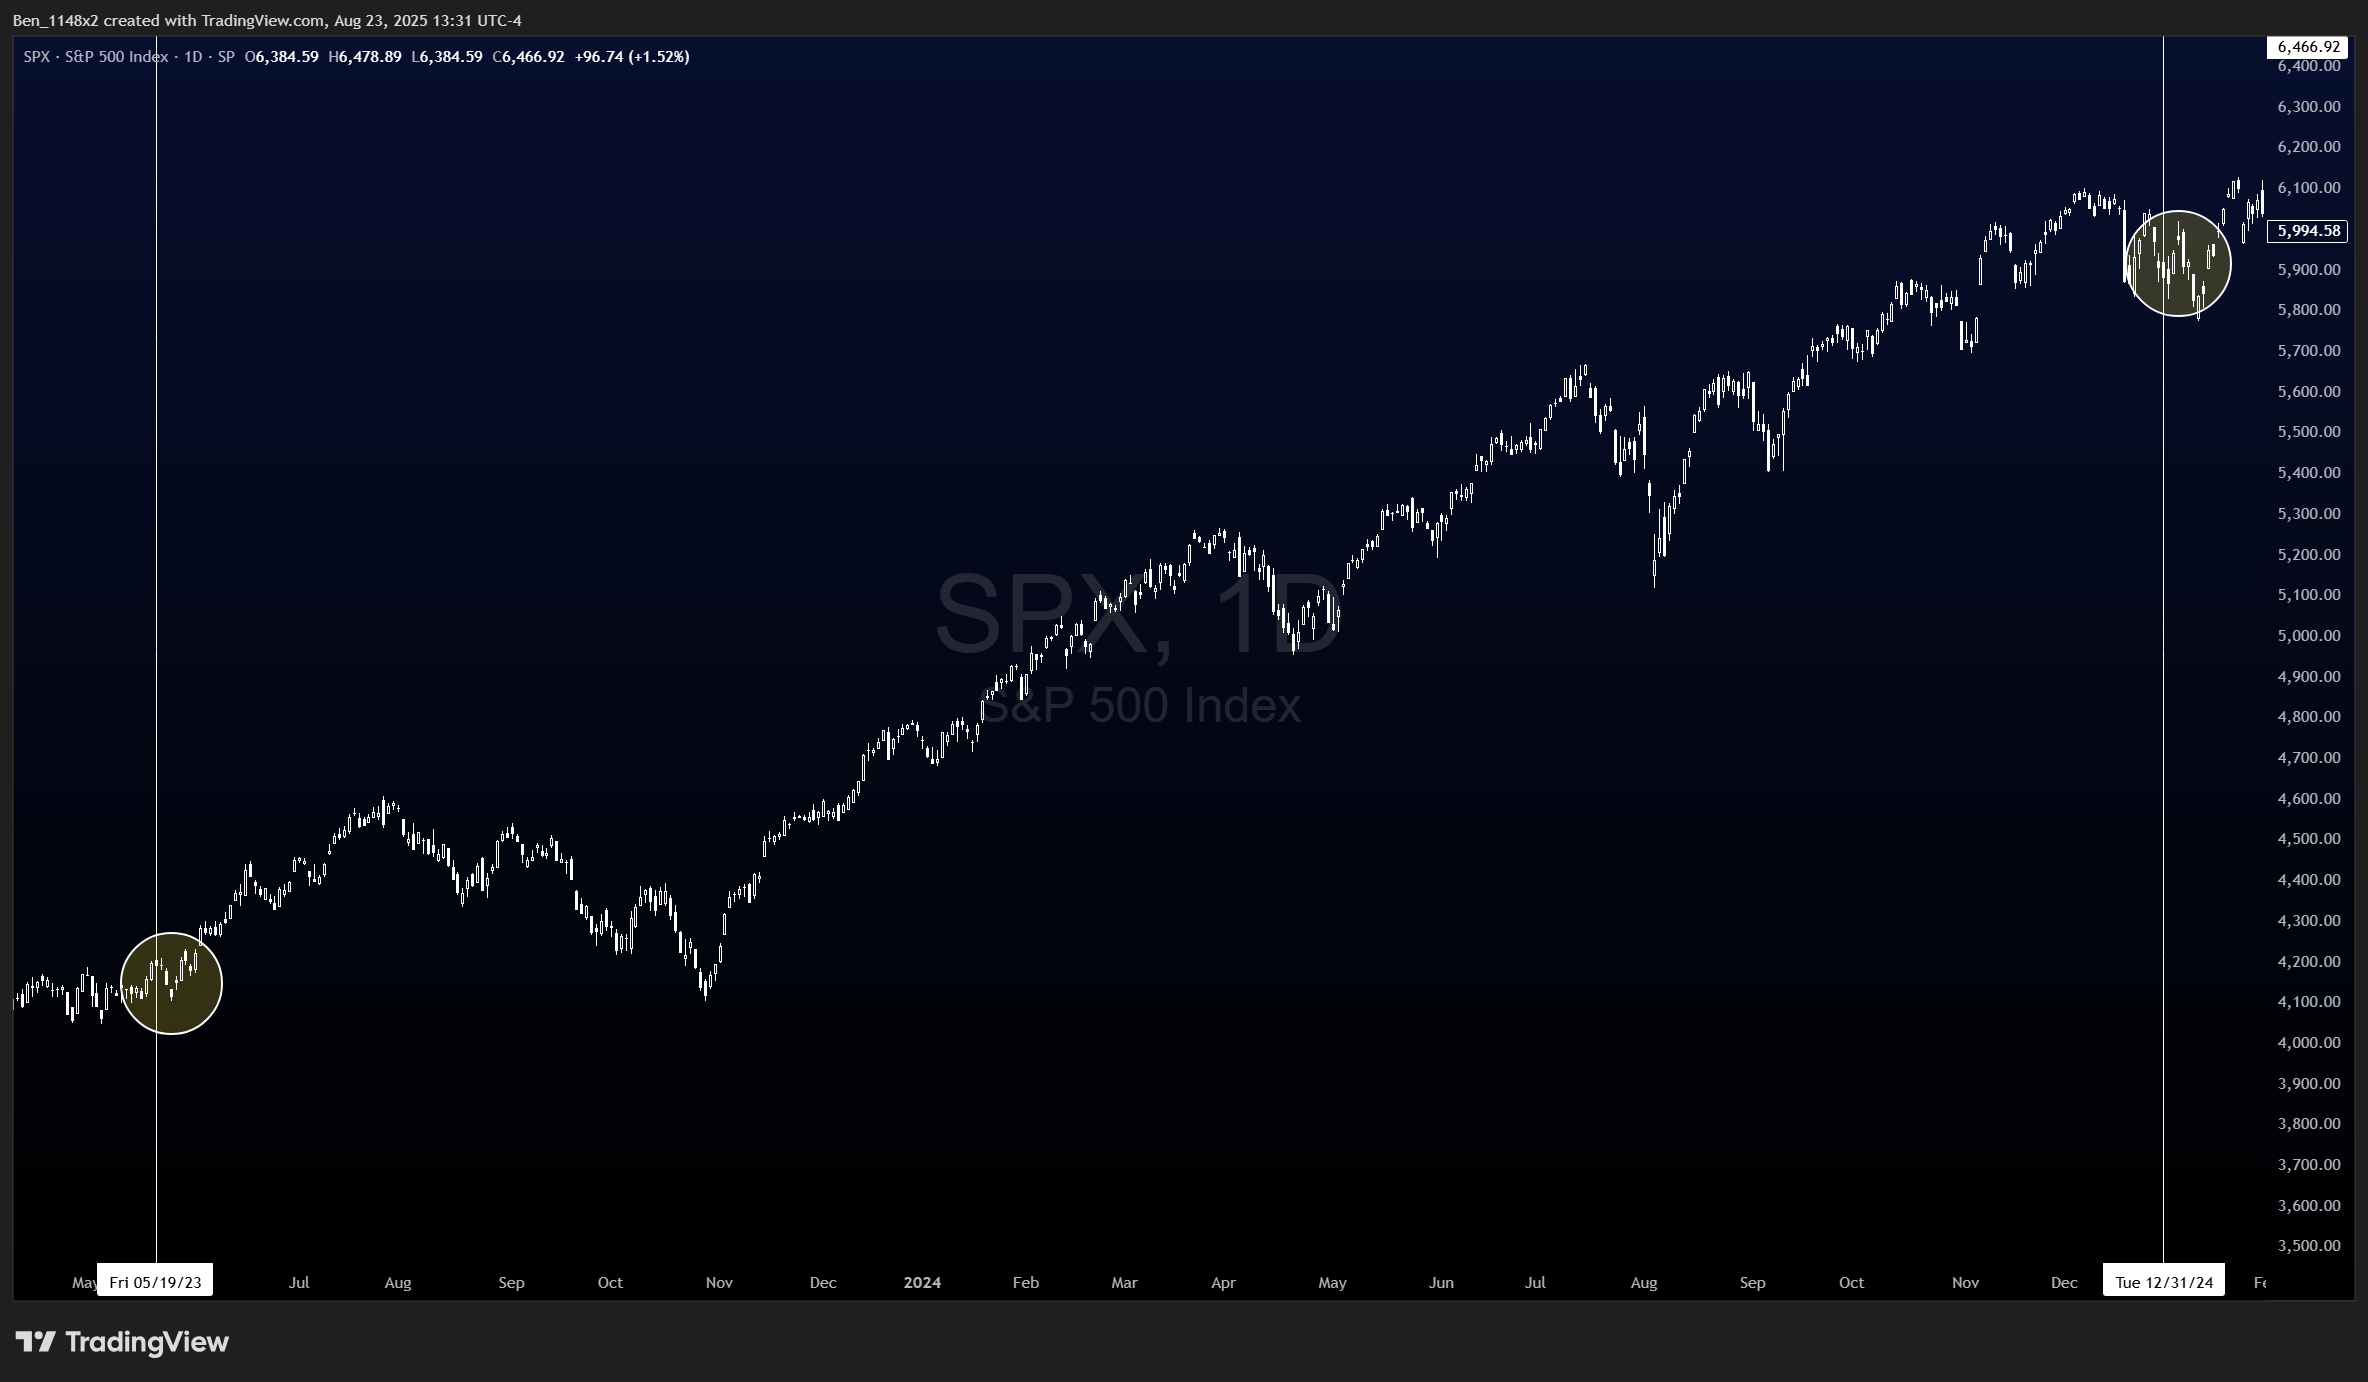Click the highlighted circle near December 2024

(2178, 263)
